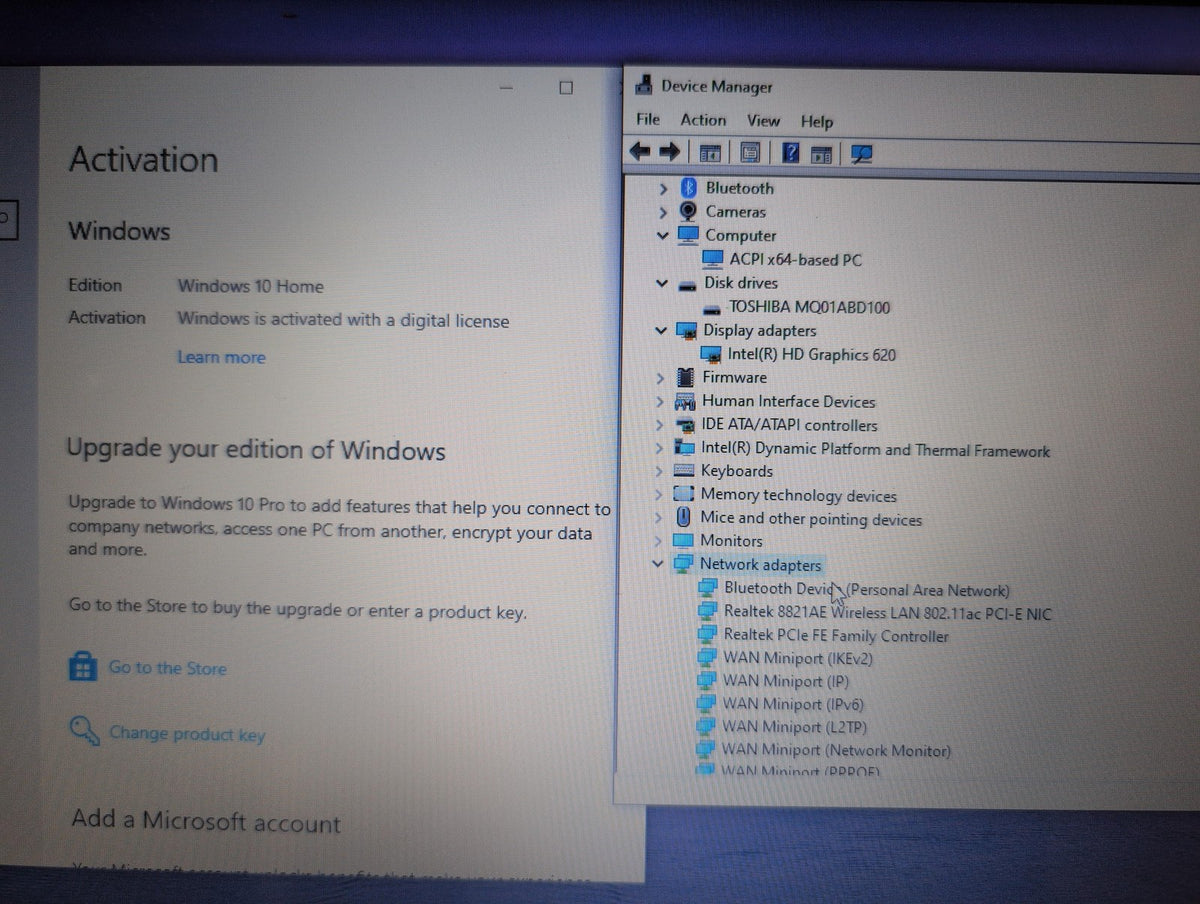
Task: Click the Learn more link in Activation
Action: (x=221, y=357)
